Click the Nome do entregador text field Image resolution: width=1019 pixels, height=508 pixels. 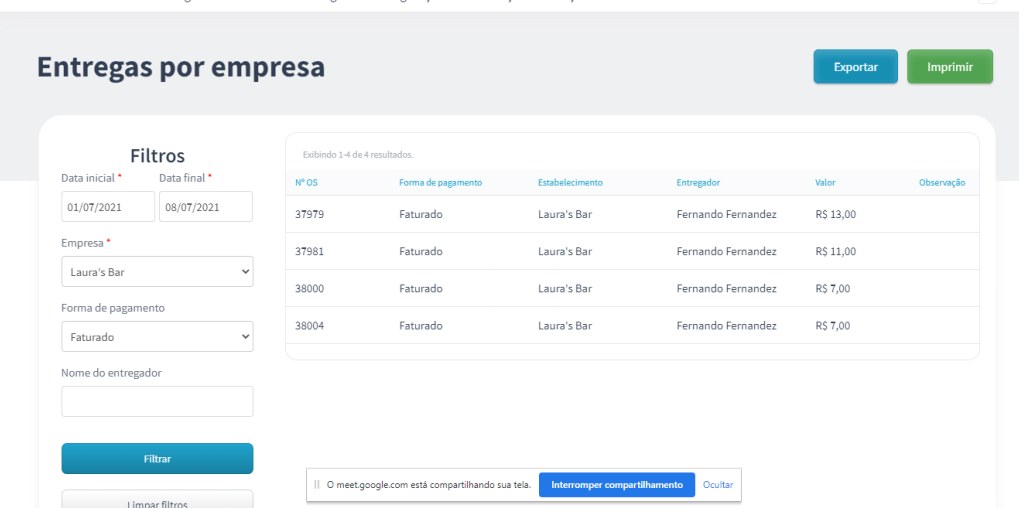click(x=157, y=401)
